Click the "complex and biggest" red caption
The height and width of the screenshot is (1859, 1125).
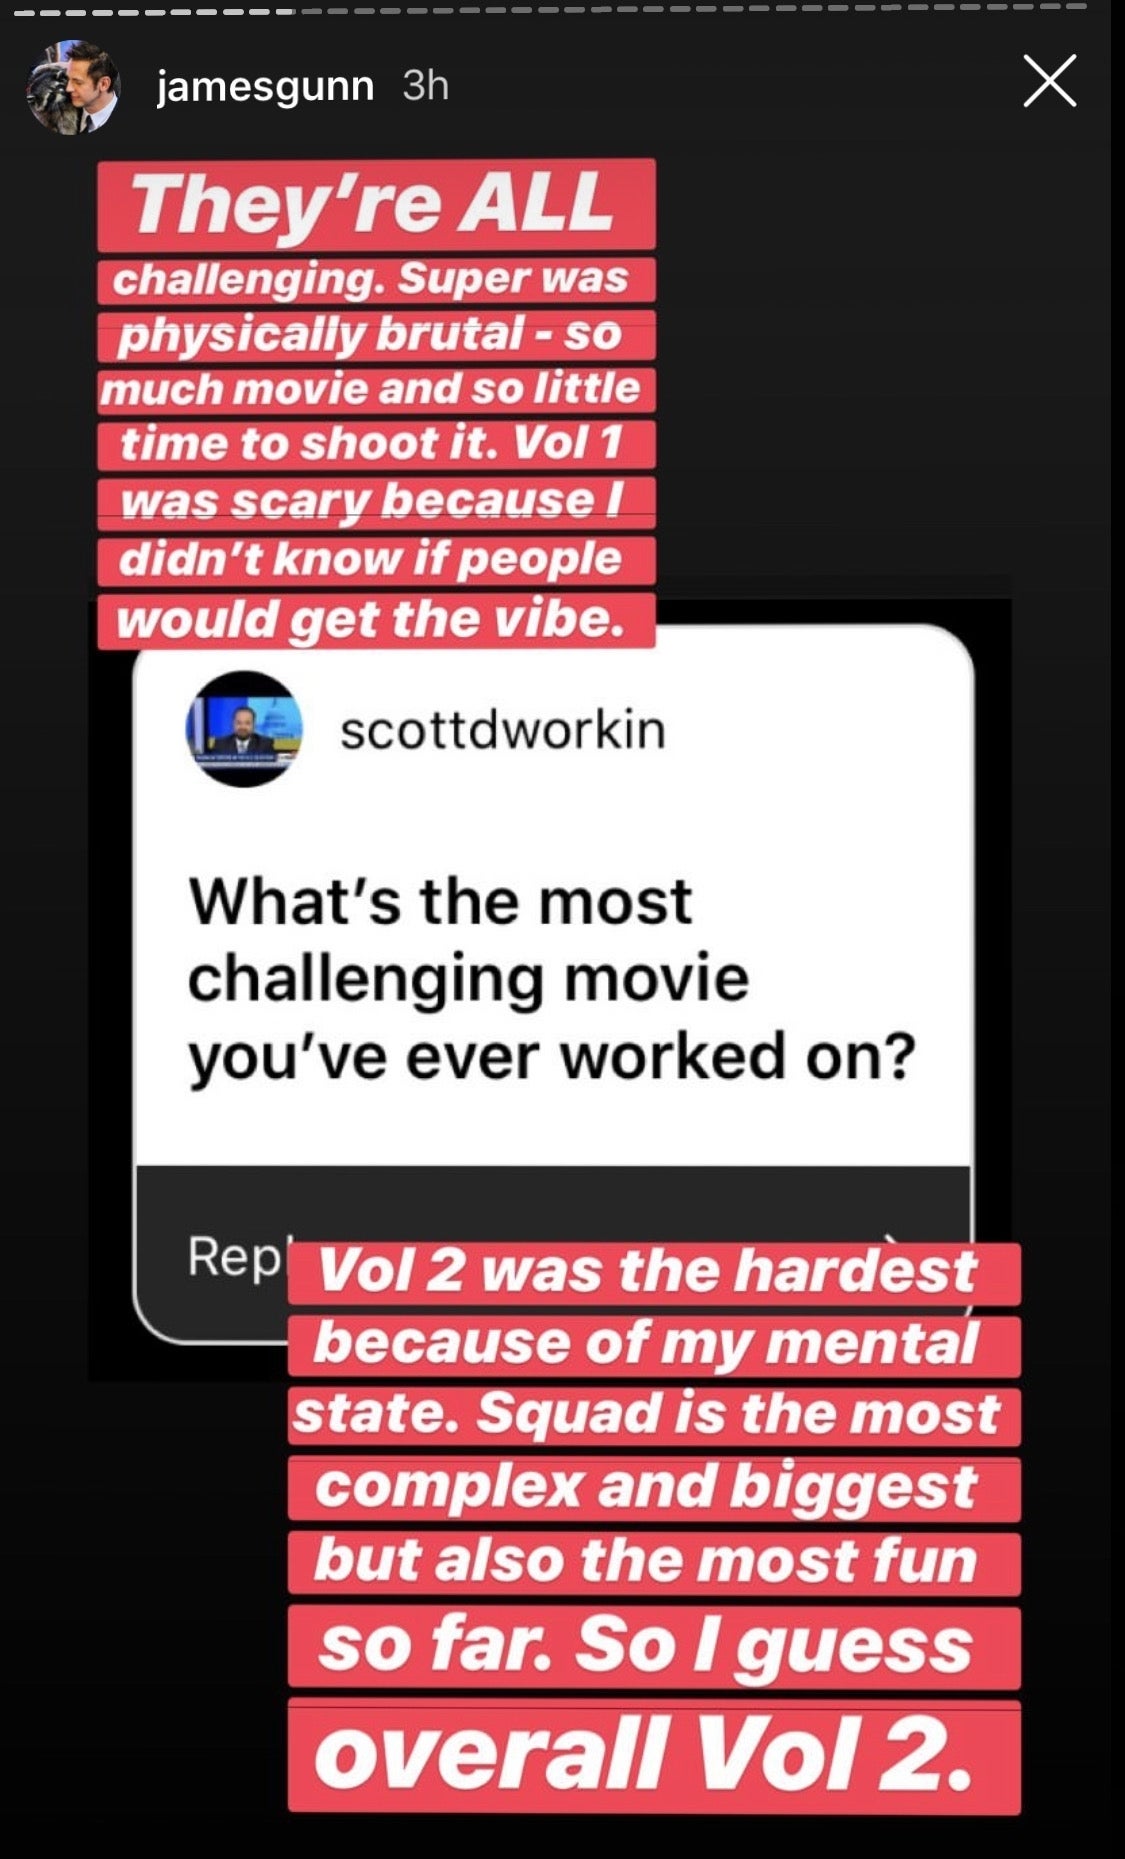pos(654,1488)
